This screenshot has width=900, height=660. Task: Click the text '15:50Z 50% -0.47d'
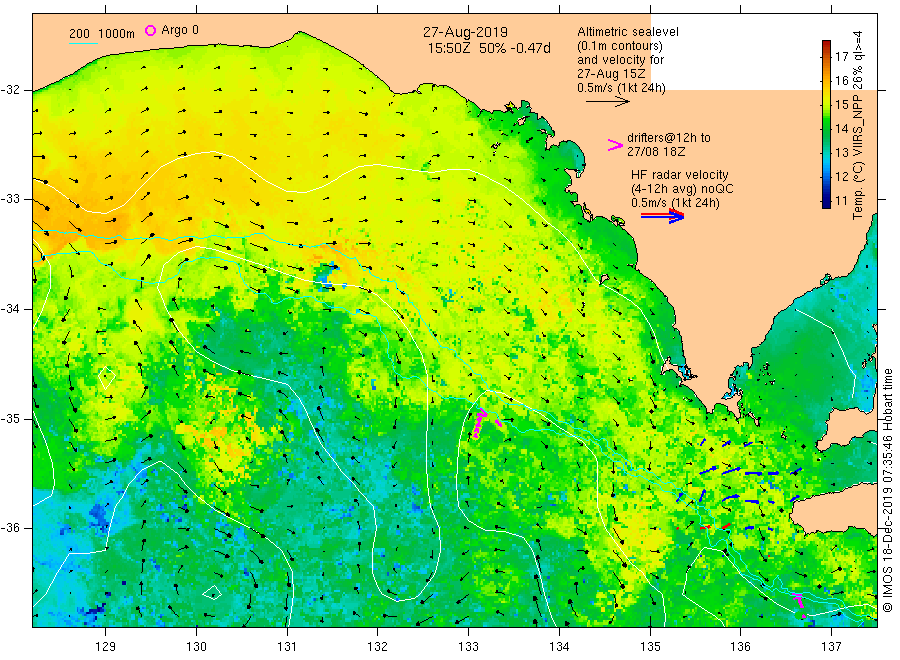[x=489, y=48]
